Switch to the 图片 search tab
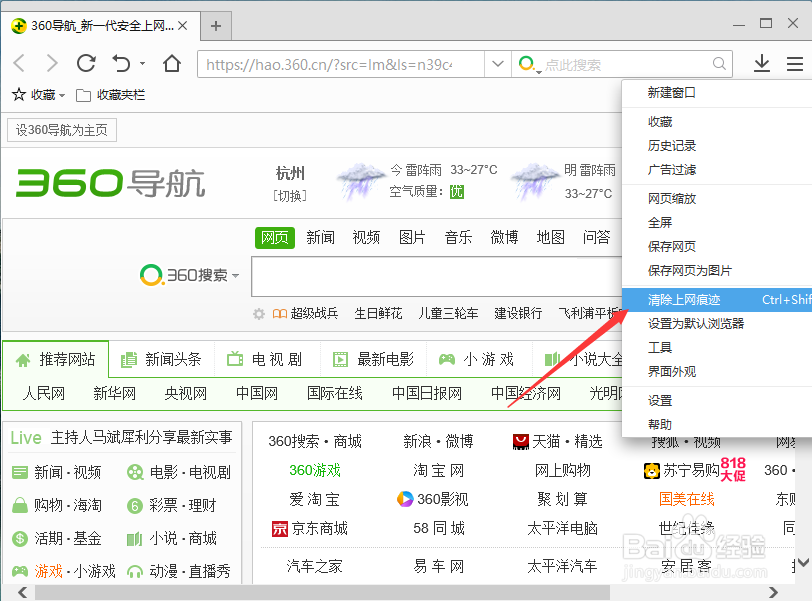The image size is (812, 601). click(412, 238)
